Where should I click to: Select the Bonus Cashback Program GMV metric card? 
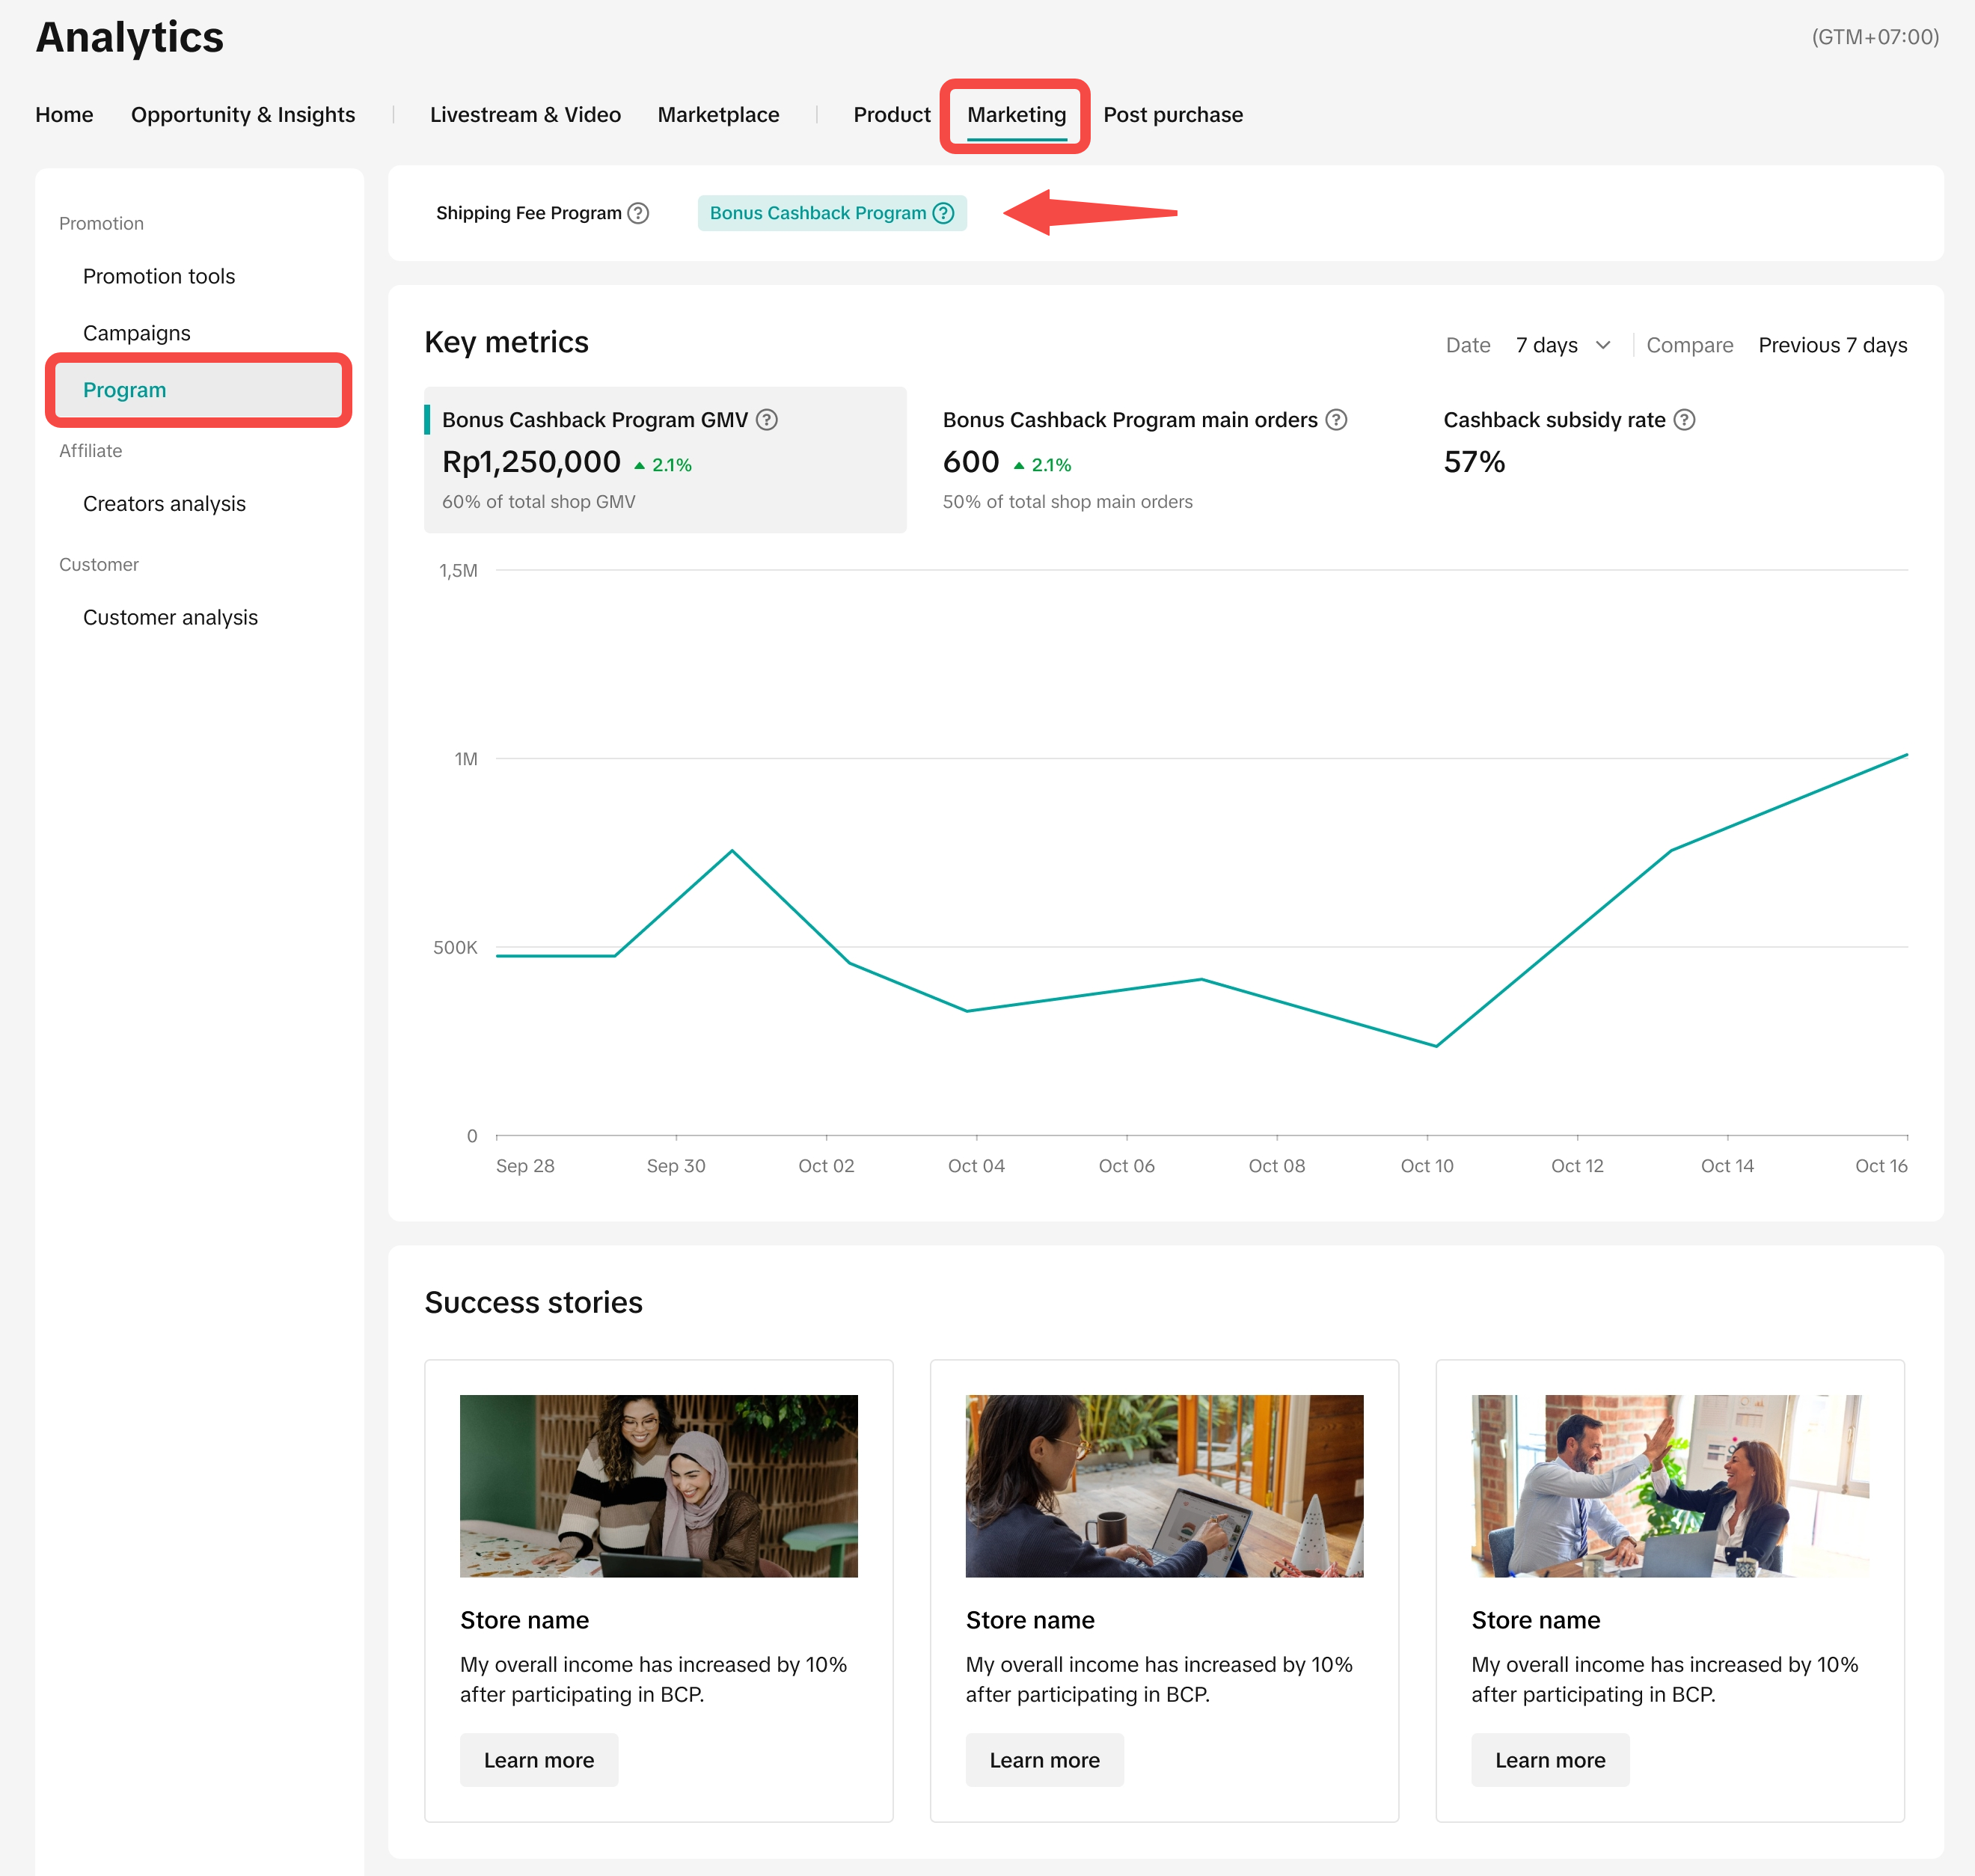click(x=665, y=460)
